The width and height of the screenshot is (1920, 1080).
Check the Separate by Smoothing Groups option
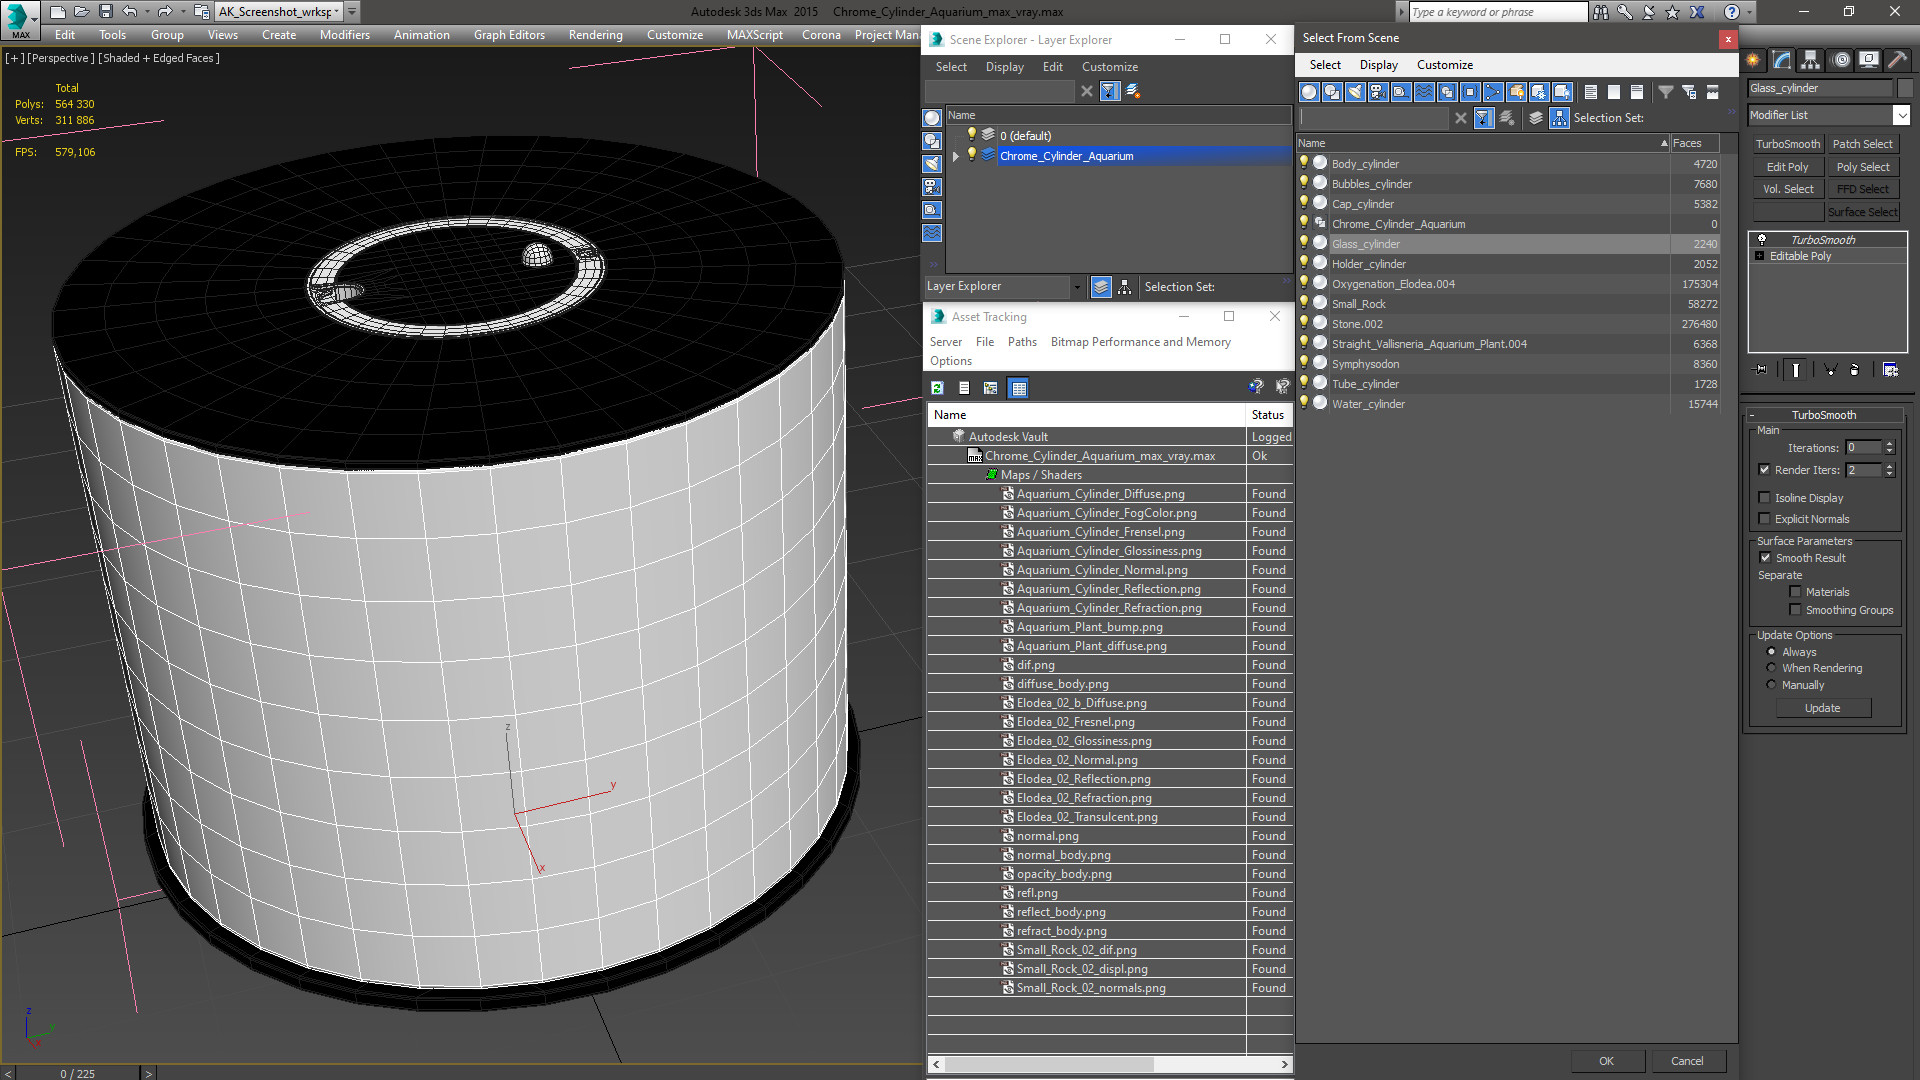tap(1795, 610)
